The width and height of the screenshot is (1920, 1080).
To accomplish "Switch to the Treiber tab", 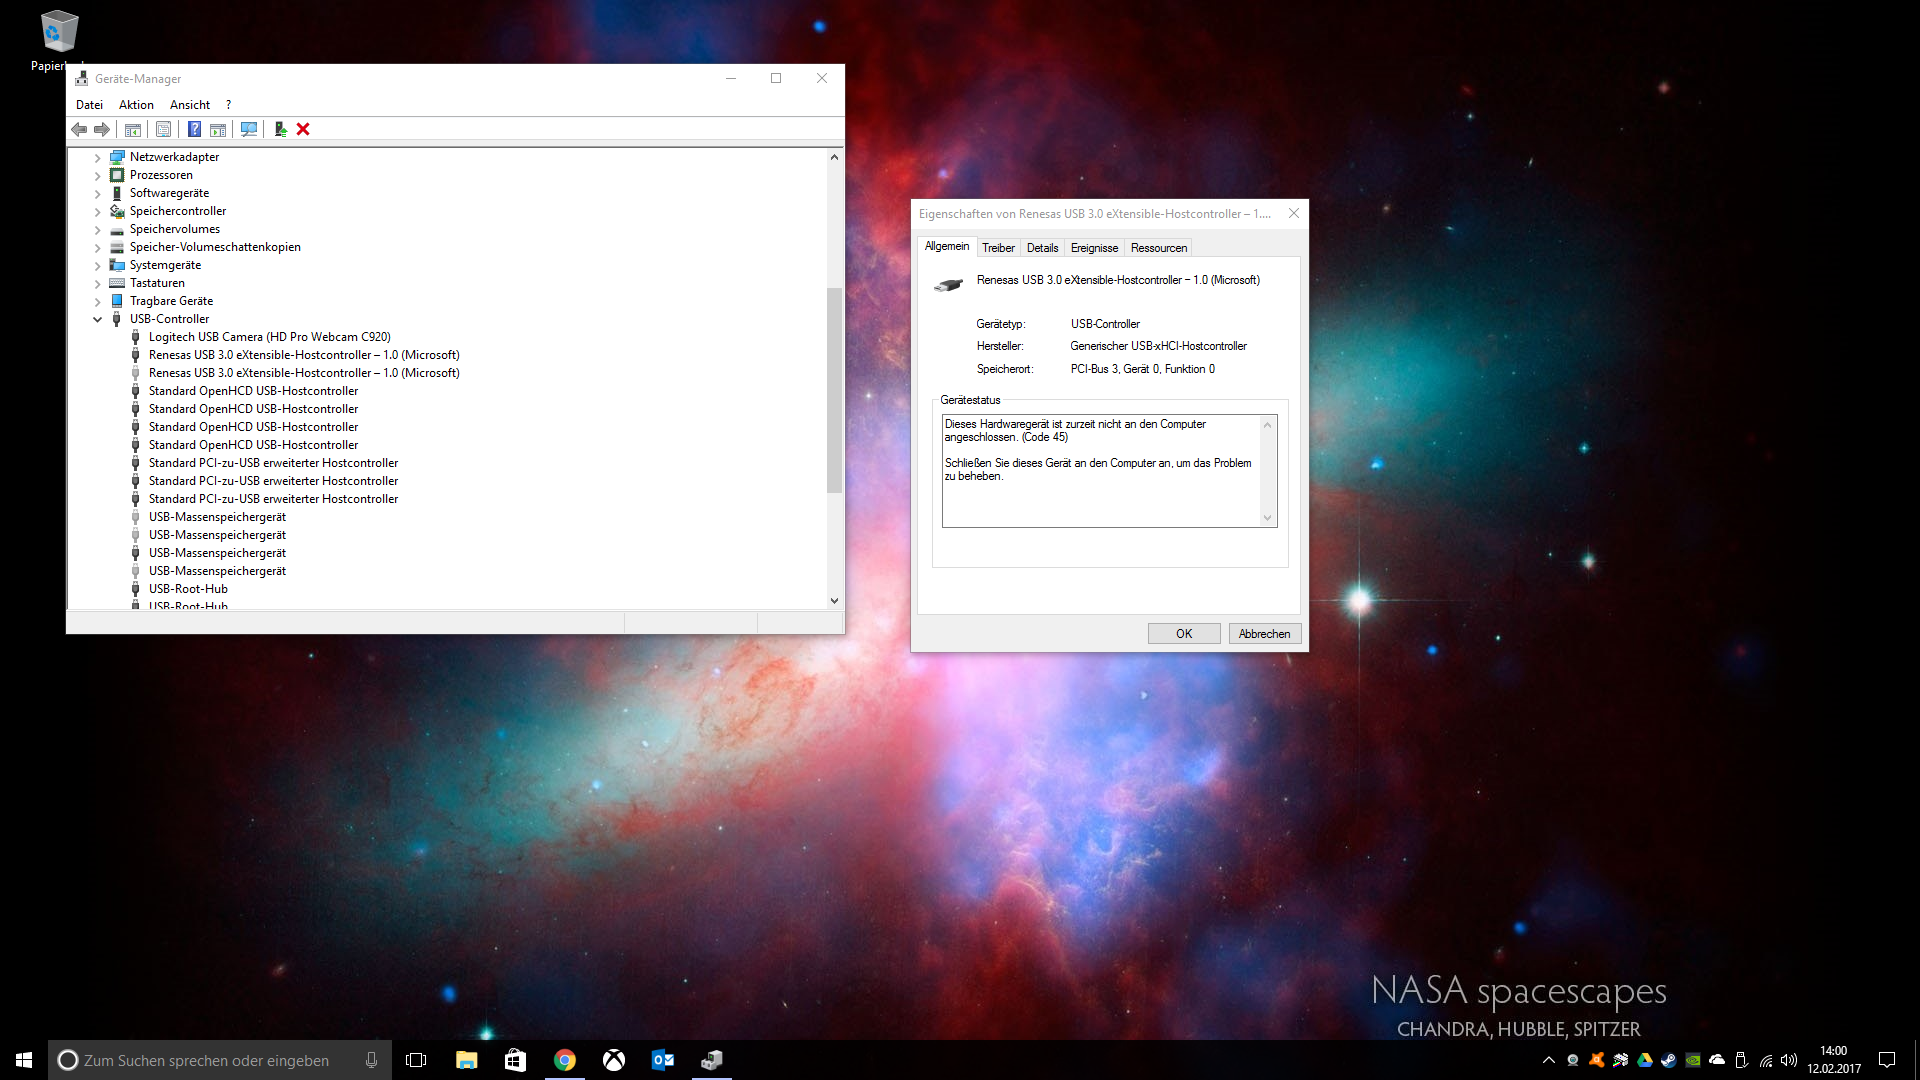I will [997, 248].
